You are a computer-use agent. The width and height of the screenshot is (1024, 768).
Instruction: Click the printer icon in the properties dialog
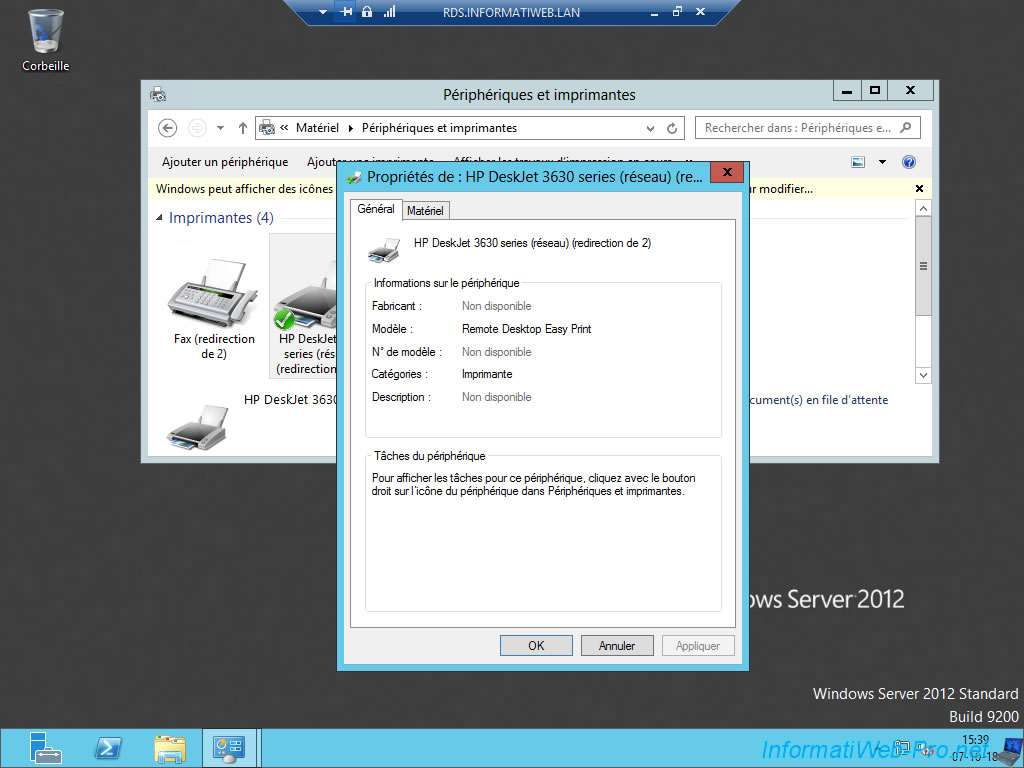coord(384,249)
